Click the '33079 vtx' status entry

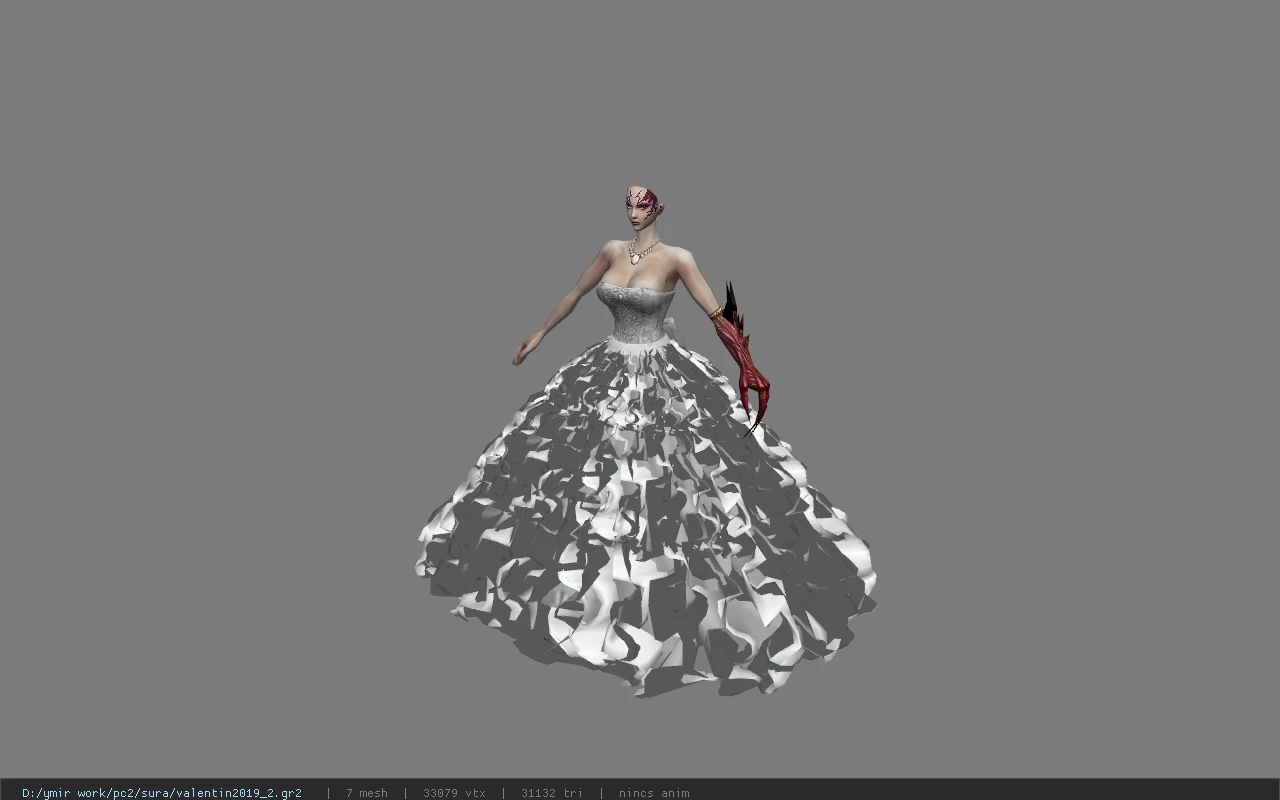click(x=454, y=793)
